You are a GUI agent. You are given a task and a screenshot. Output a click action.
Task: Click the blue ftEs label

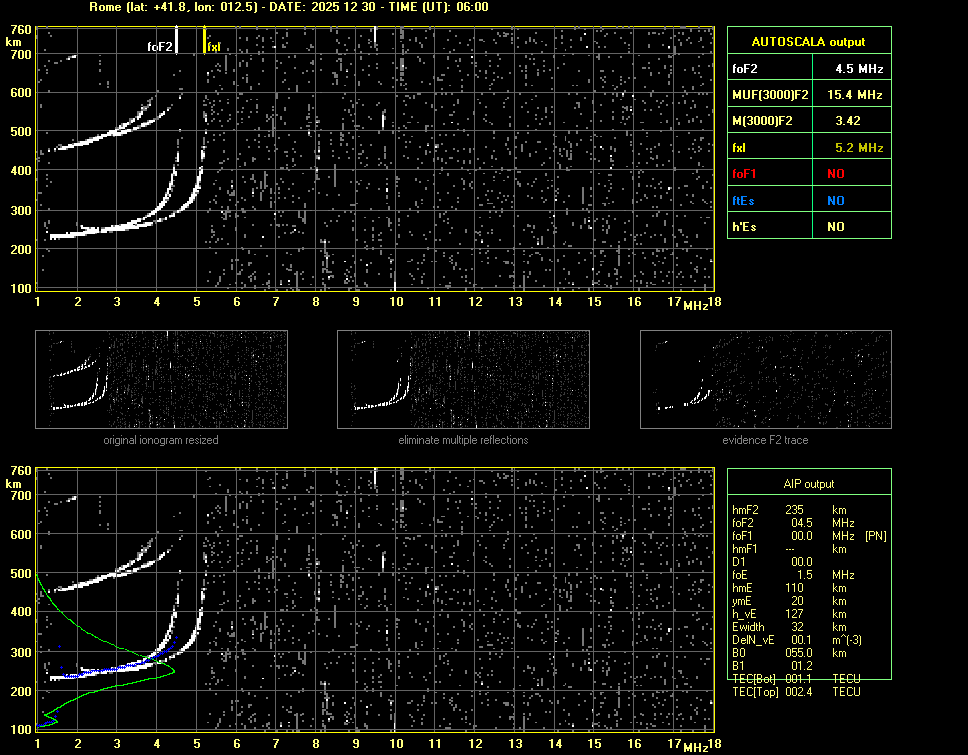click(745, 200)
